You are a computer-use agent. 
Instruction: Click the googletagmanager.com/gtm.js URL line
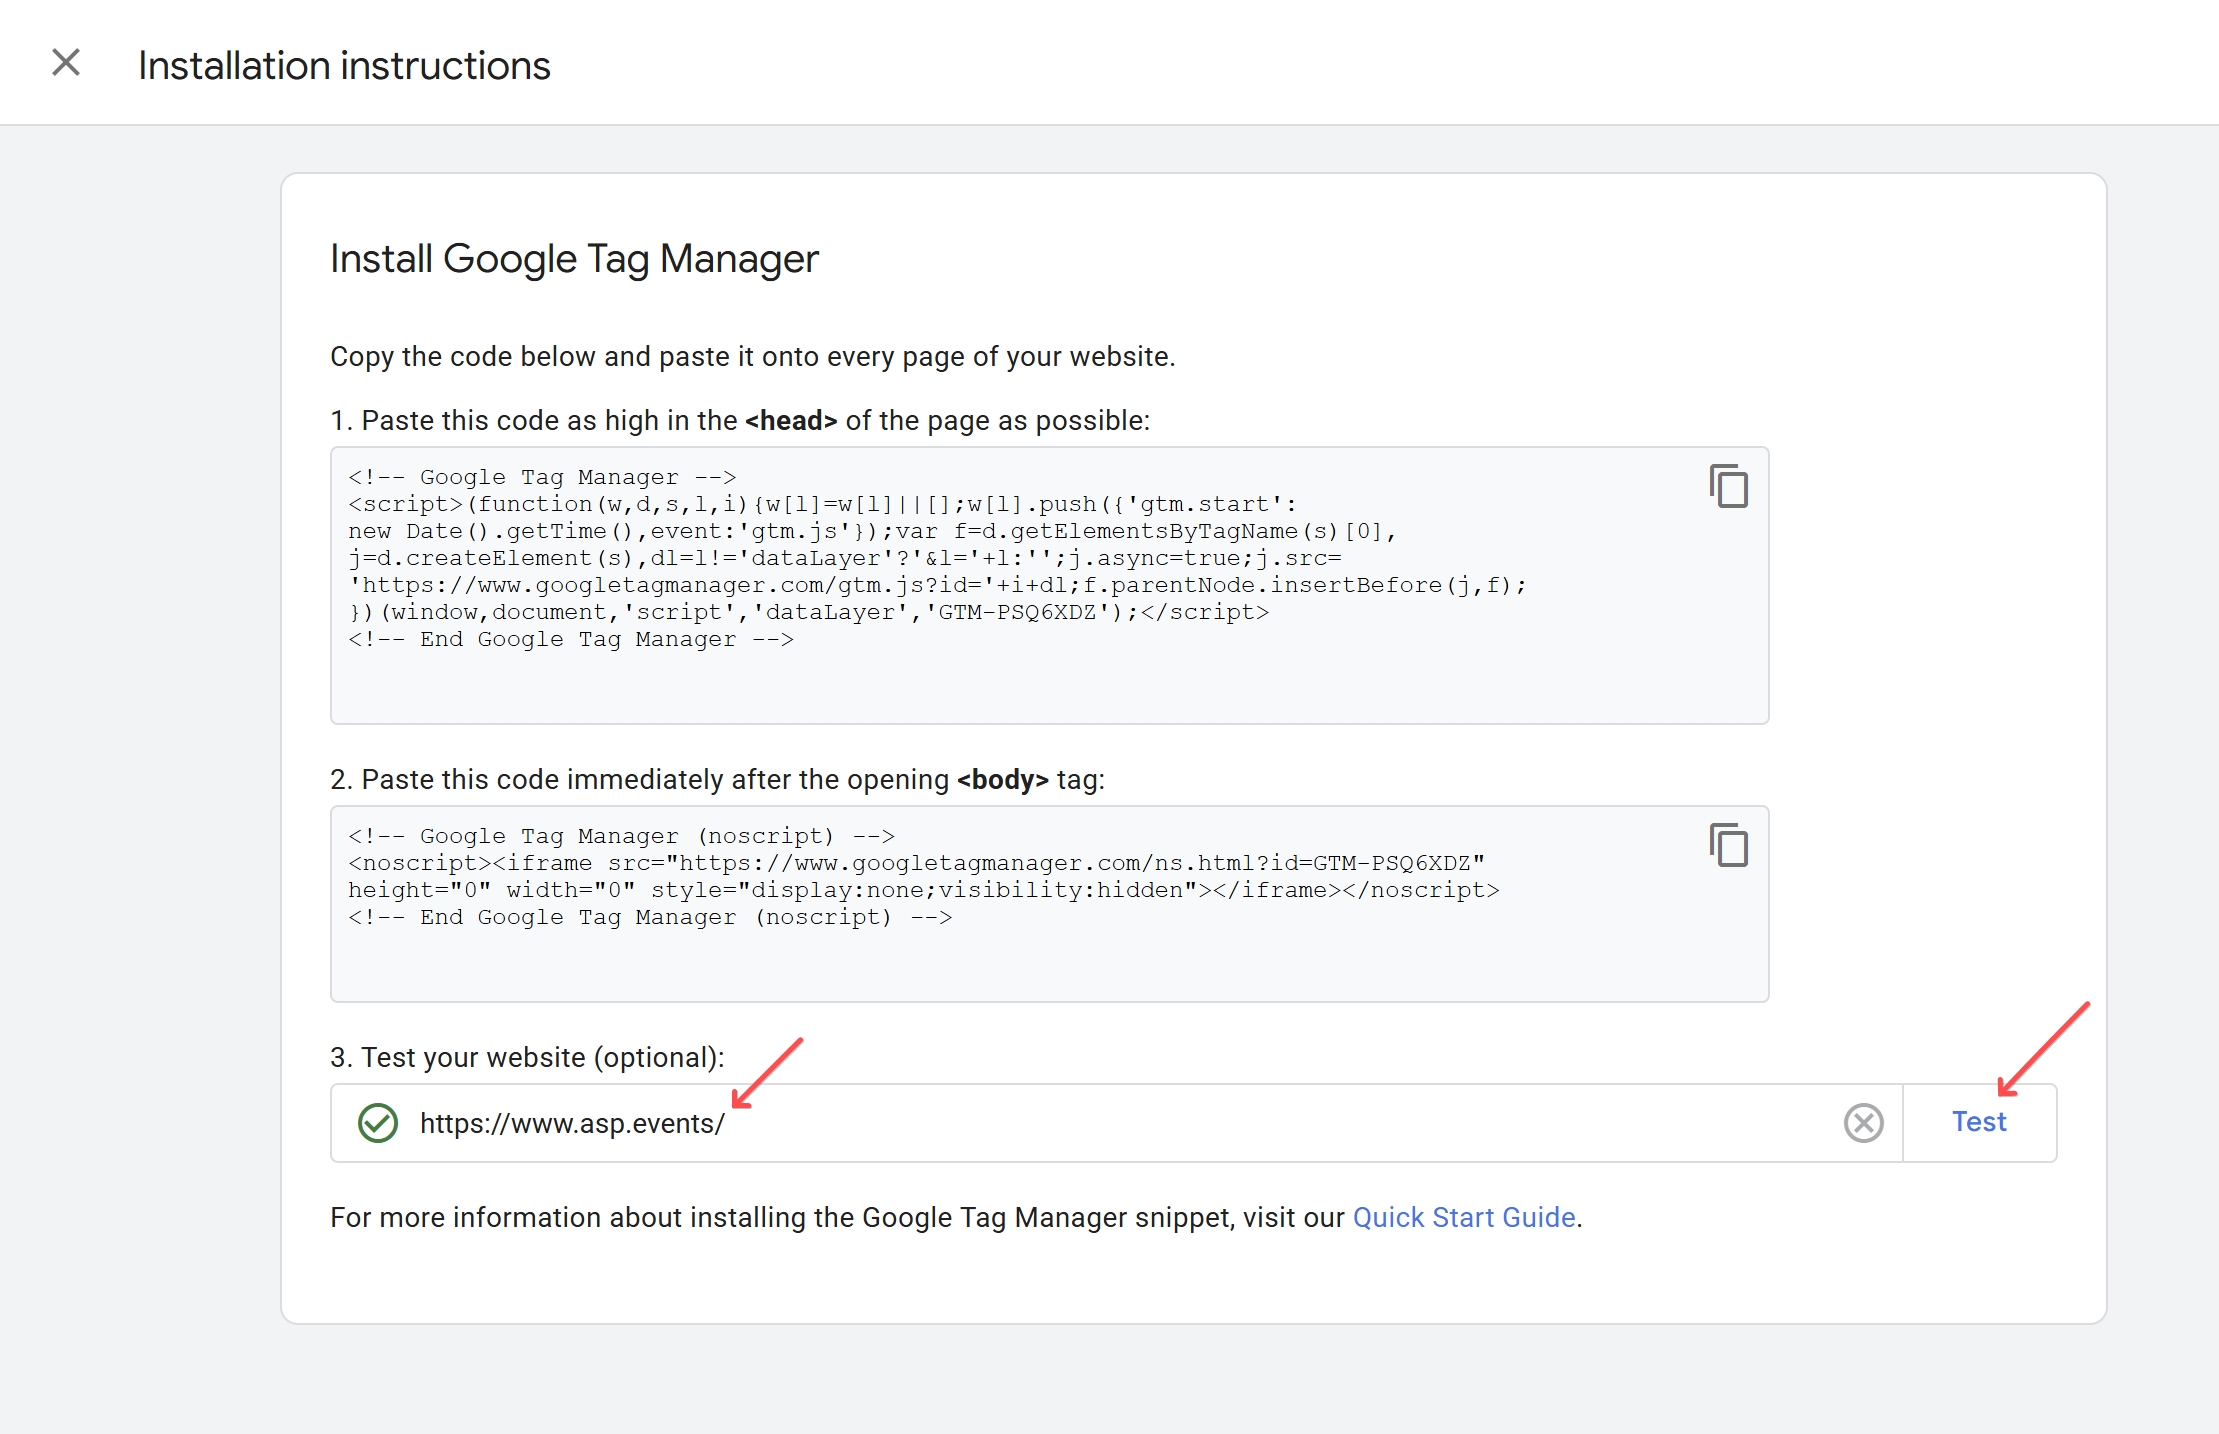pyautogui.click(x=937, y=585)
